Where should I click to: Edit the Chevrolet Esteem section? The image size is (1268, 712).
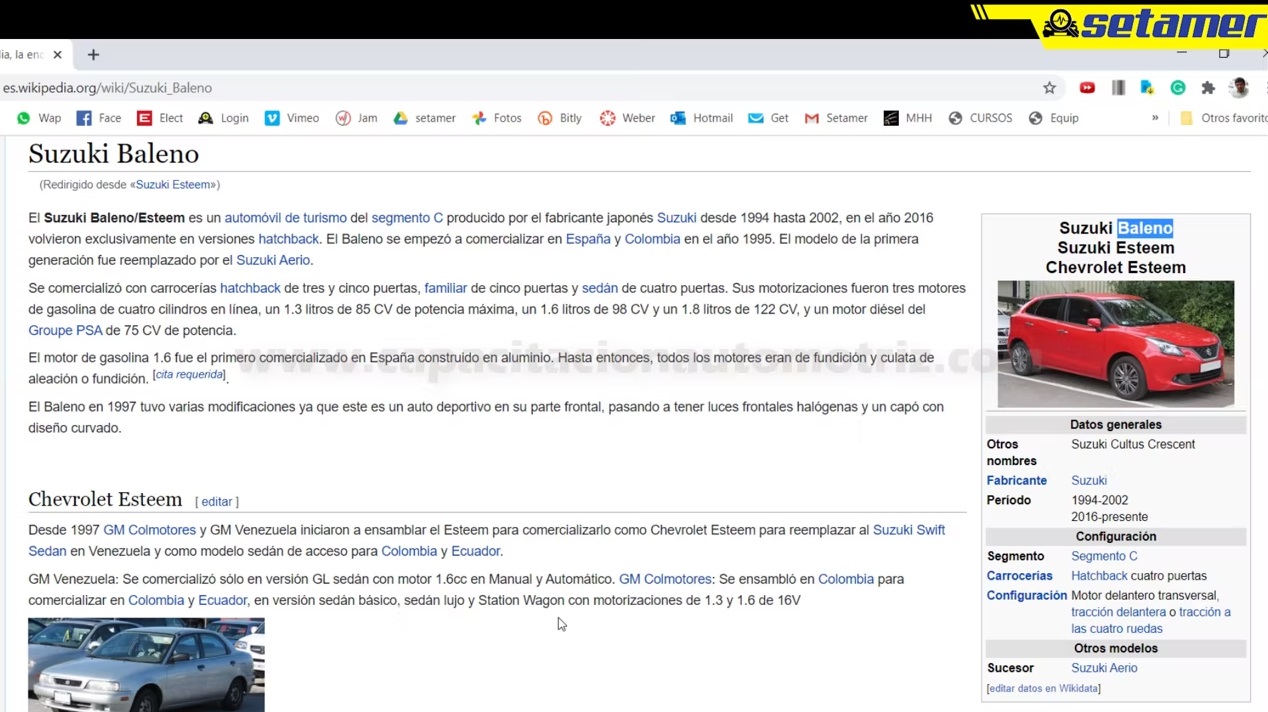216,502
